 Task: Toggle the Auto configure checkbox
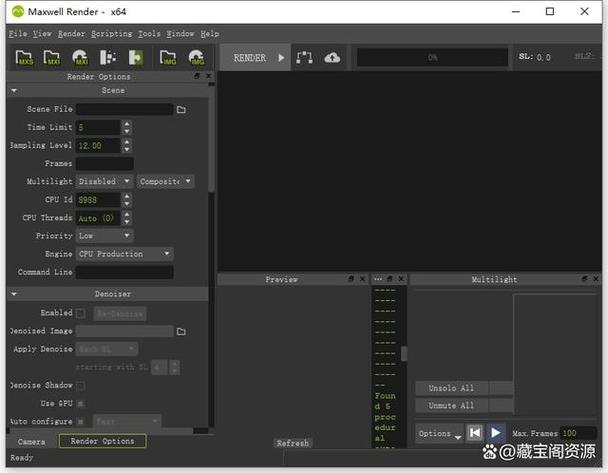(x=81, y=421)
